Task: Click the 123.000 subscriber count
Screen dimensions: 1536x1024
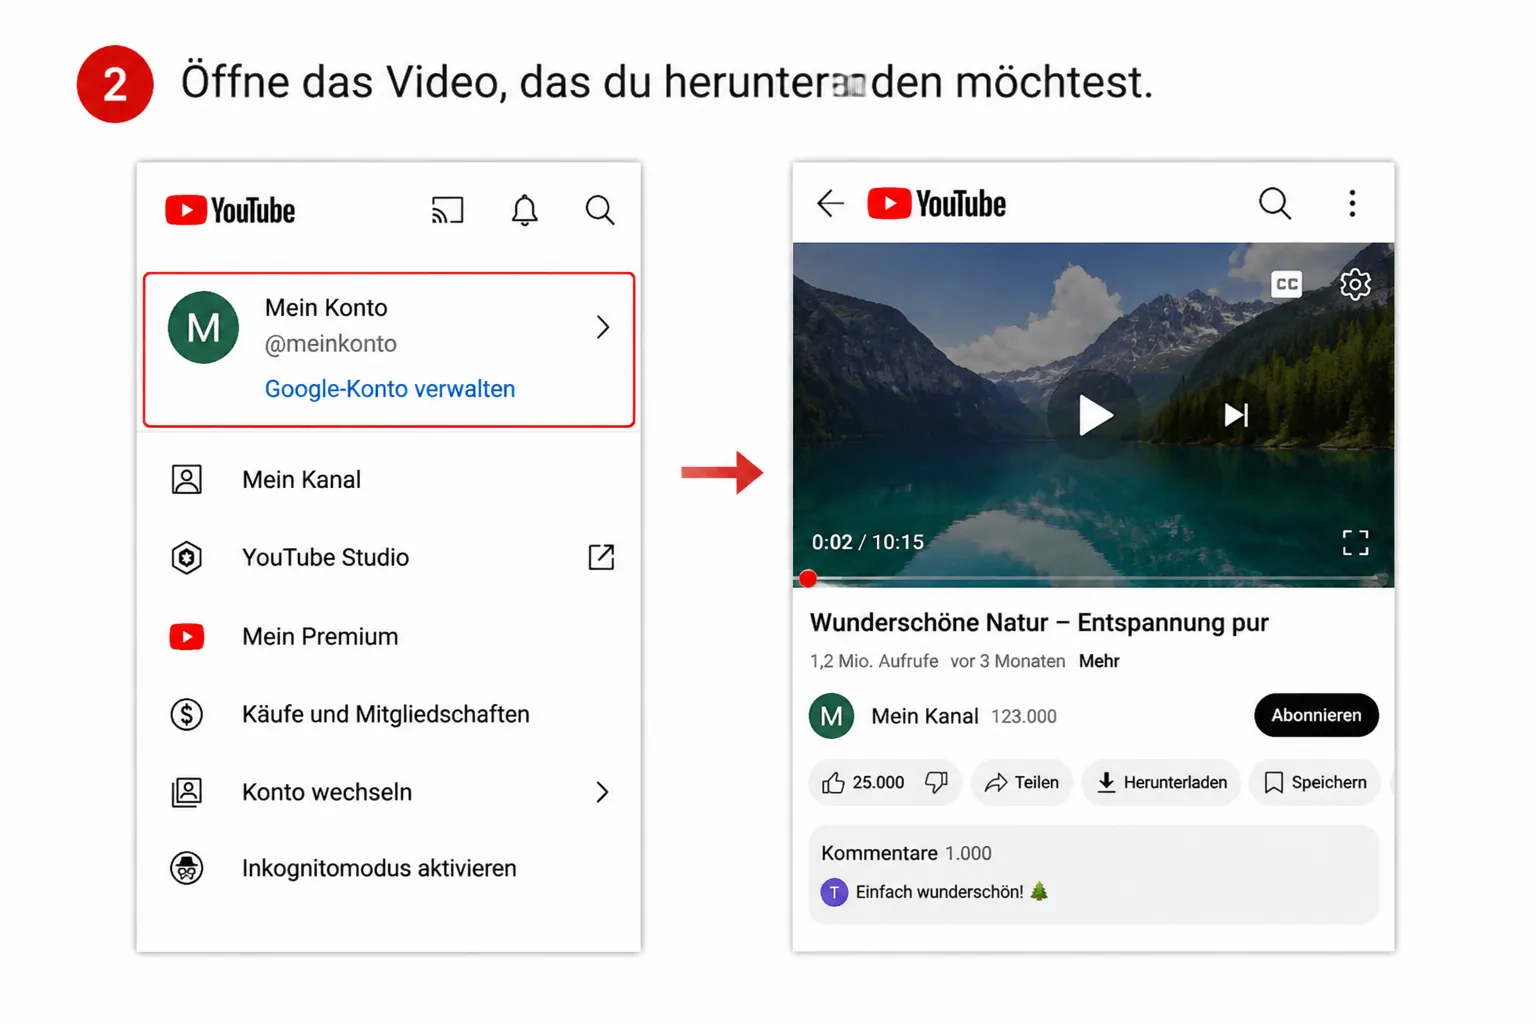Action: 1024,716
